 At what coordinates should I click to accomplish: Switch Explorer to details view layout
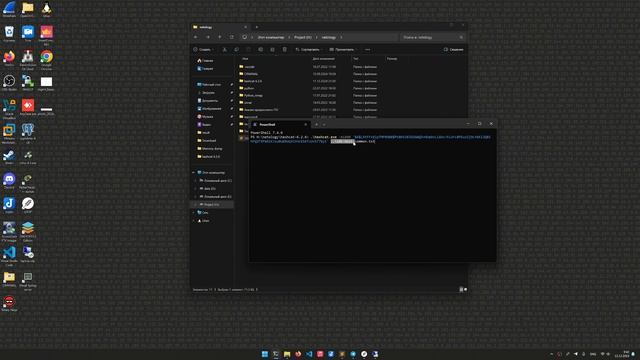tap(461, 289)
